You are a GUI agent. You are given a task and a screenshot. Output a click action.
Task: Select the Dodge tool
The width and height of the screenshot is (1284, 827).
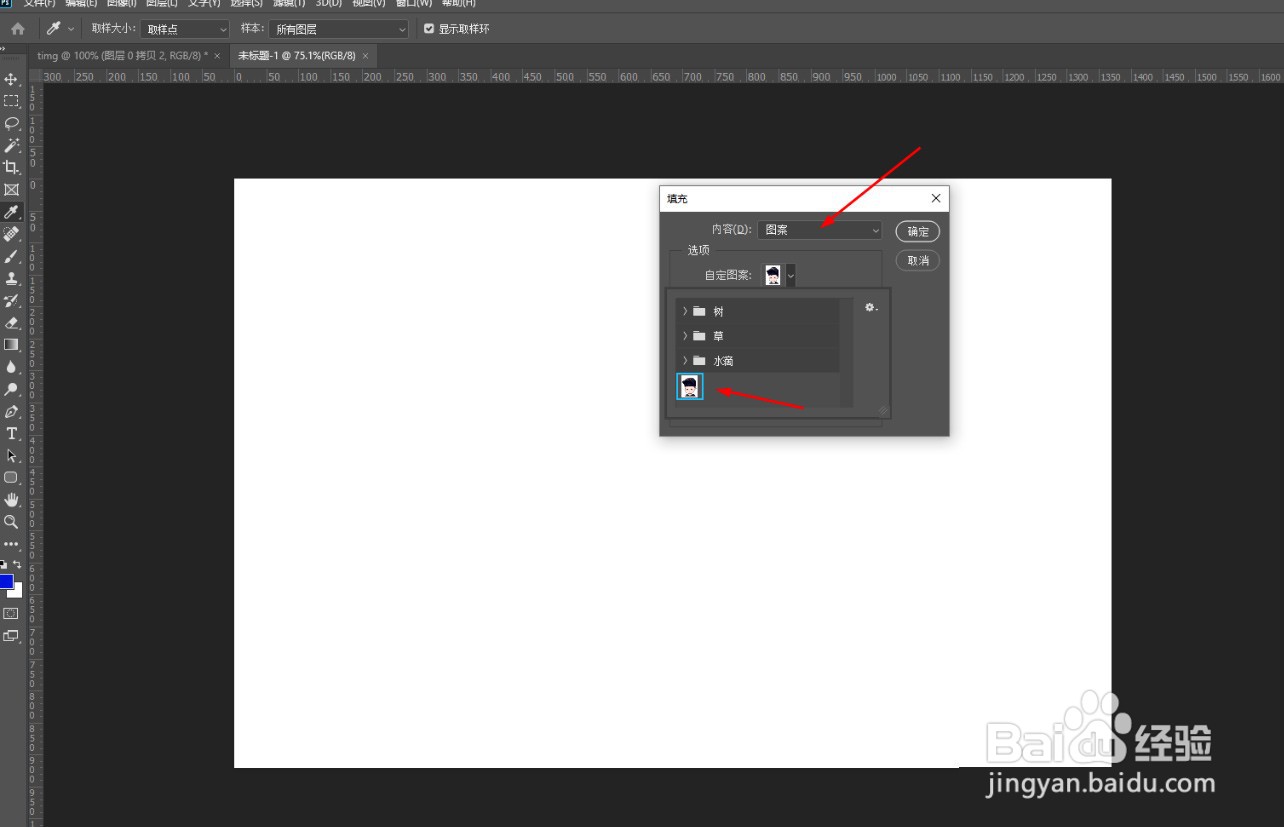pyautogui.click(x=12, y=389)
